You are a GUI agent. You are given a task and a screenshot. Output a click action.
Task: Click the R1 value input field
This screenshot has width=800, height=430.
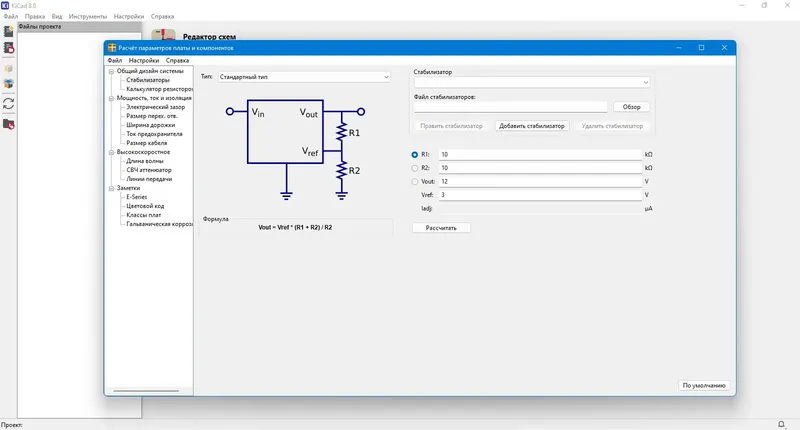pos(540,155)
